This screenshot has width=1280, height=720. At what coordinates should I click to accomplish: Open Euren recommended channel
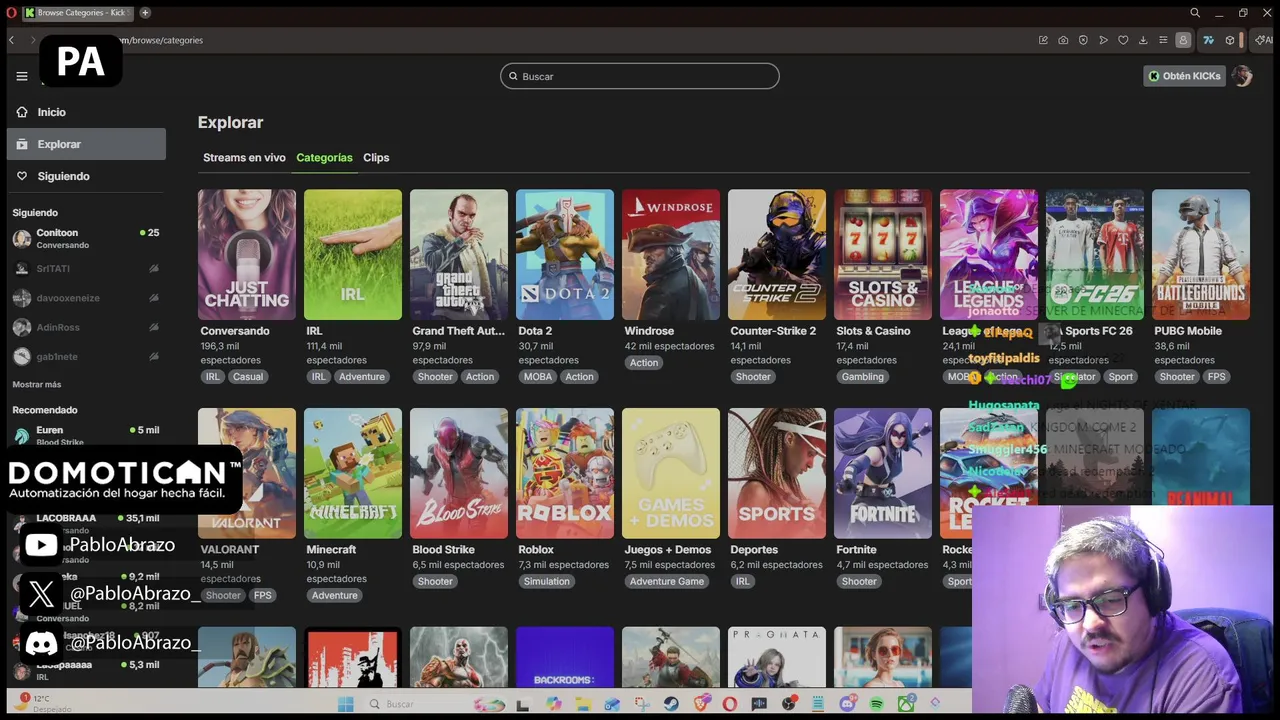point(86,435)
